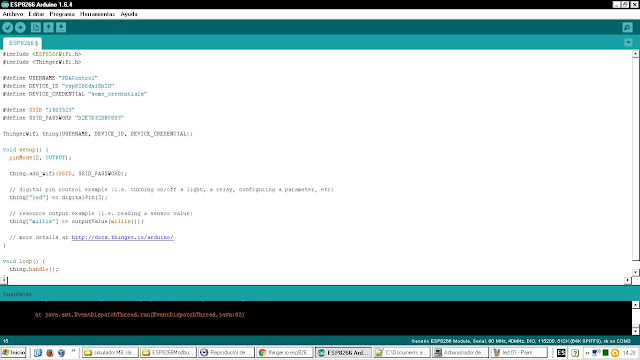Image resolution: width=640 pixels, height=360 pixels.
Task: Minimize the Arduino IDE window
Action: tap(616, 4)
